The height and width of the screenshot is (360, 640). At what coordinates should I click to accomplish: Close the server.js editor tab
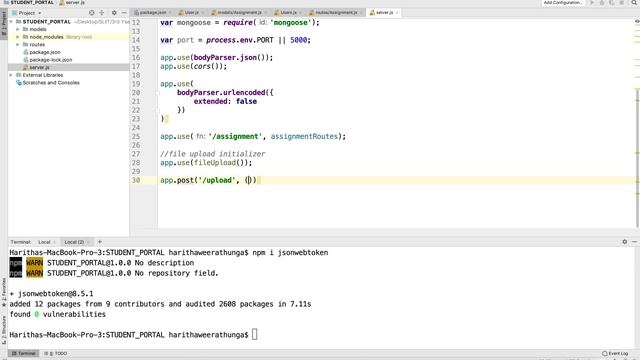(x=397, y=13)
